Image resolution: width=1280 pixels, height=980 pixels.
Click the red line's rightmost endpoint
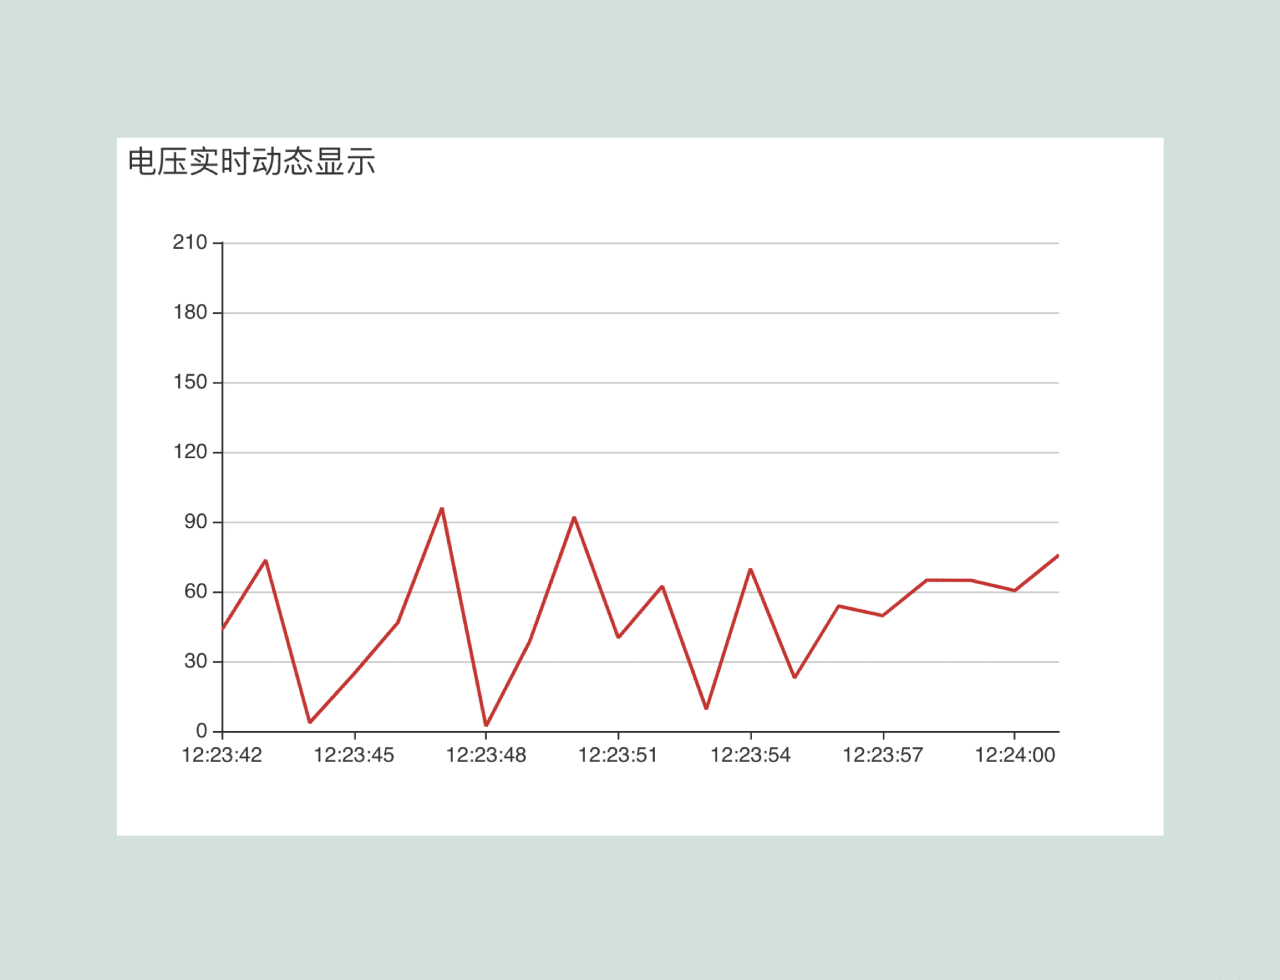pos(1058,554)
